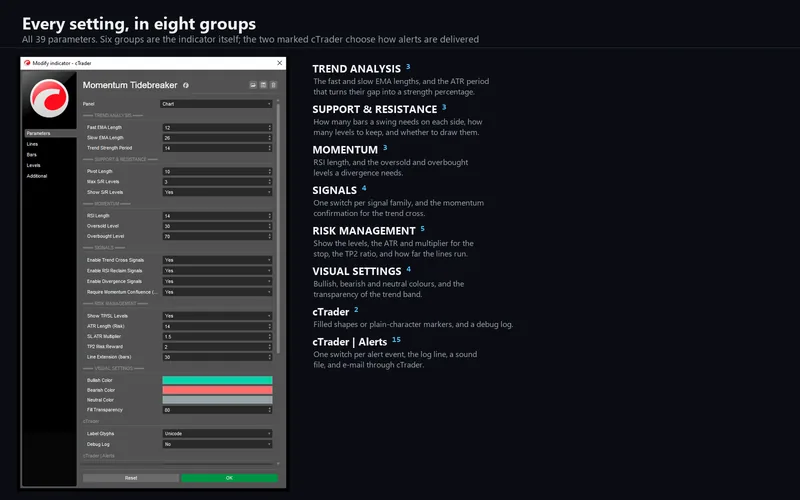Viewport: 800px width, 500px height.
Task: Click the cTrader | Alerts heading on the right
Action: (x=350, y=342)
